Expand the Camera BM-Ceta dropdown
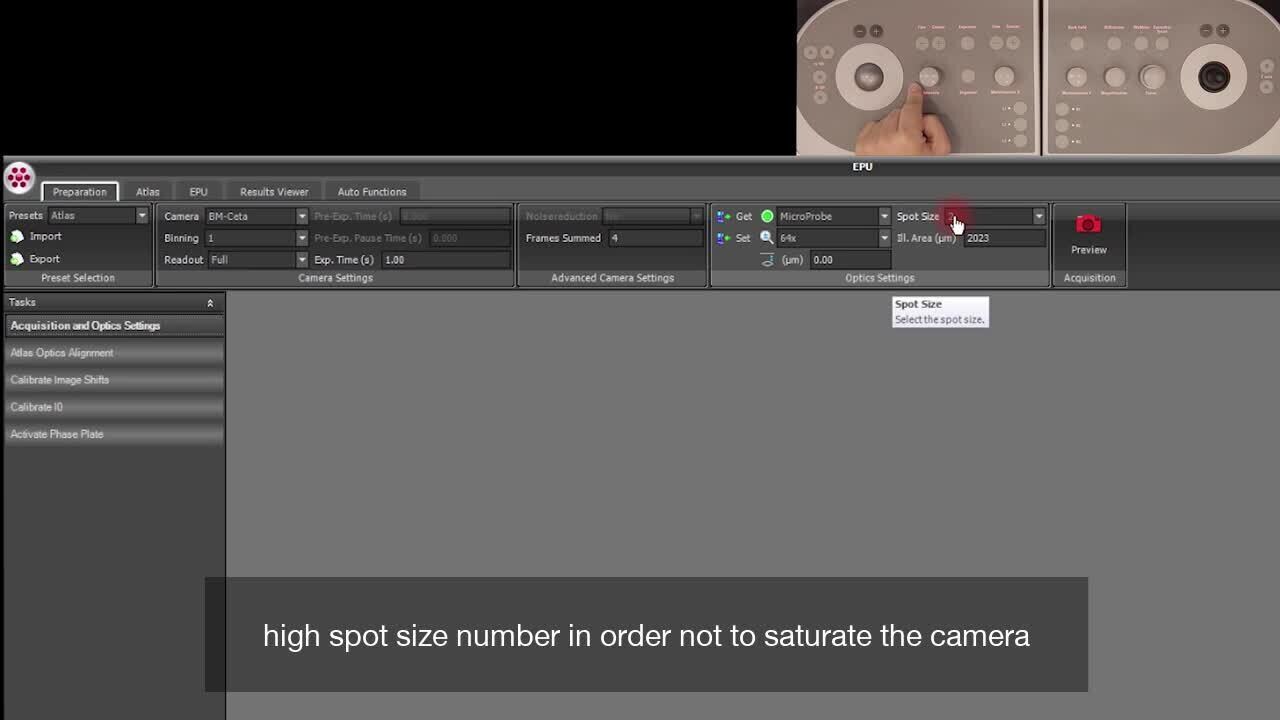1280x720 pixels. [x=301, y=216]
